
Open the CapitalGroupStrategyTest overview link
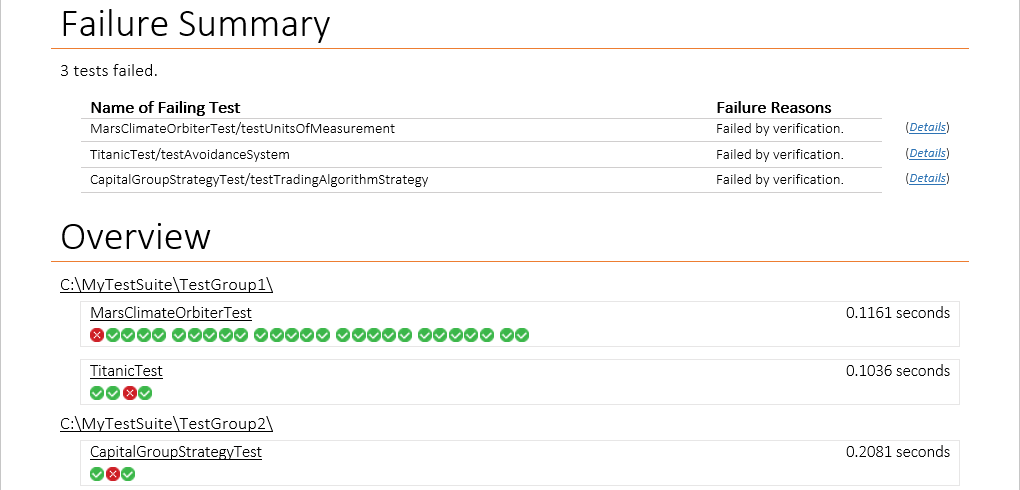(176, 452)
